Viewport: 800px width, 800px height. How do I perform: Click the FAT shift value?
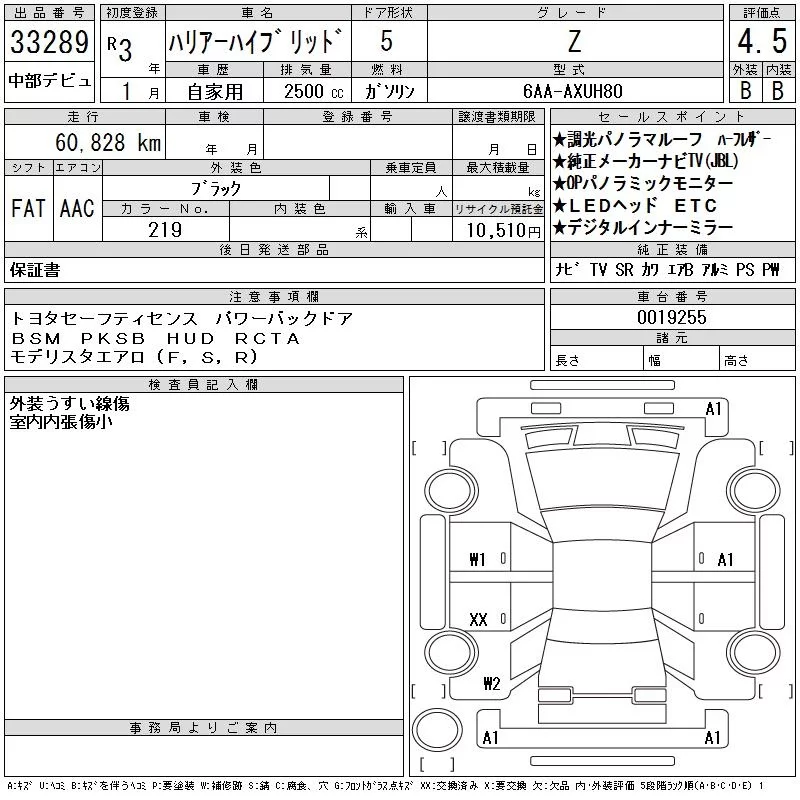click(x=29, y=208)
